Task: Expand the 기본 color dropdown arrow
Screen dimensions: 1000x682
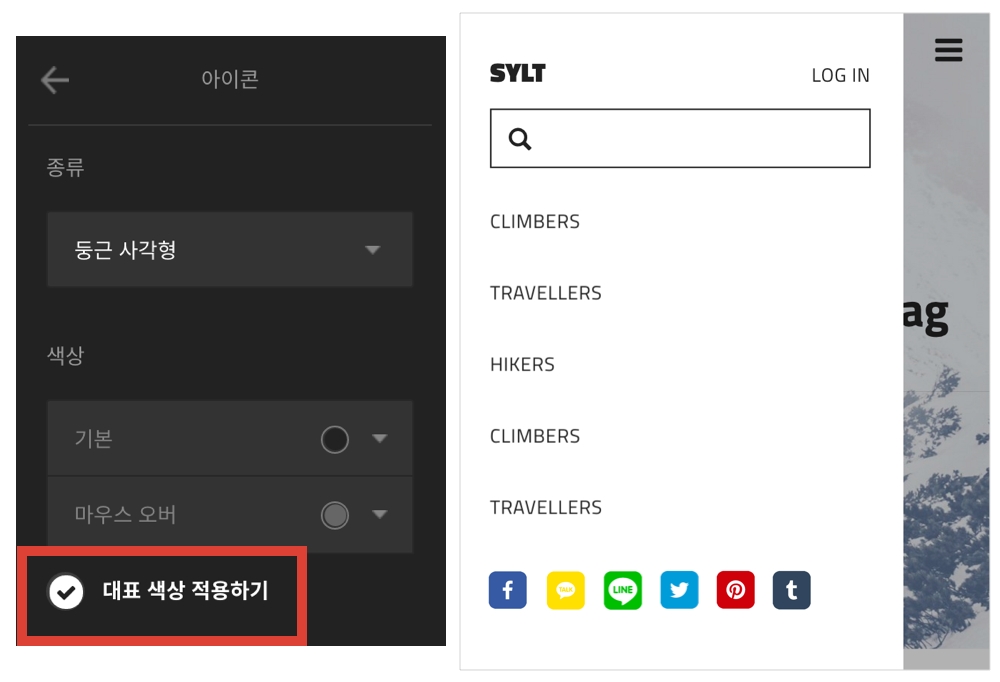Action: (x=379, y=438)
